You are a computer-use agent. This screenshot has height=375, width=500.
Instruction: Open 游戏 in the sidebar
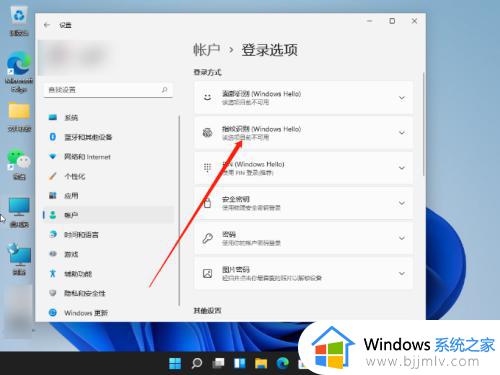point(108,254)
